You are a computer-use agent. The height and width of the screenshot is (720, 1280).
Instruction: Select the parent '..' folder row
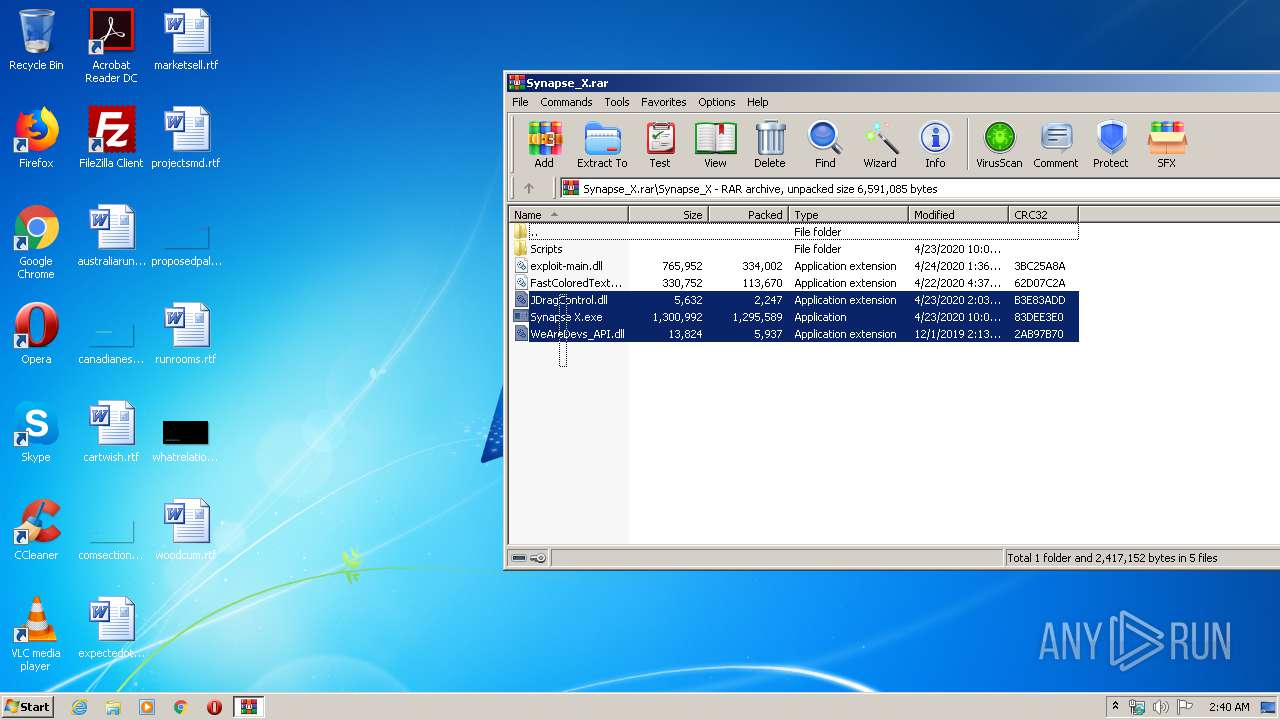click(794, 232)
